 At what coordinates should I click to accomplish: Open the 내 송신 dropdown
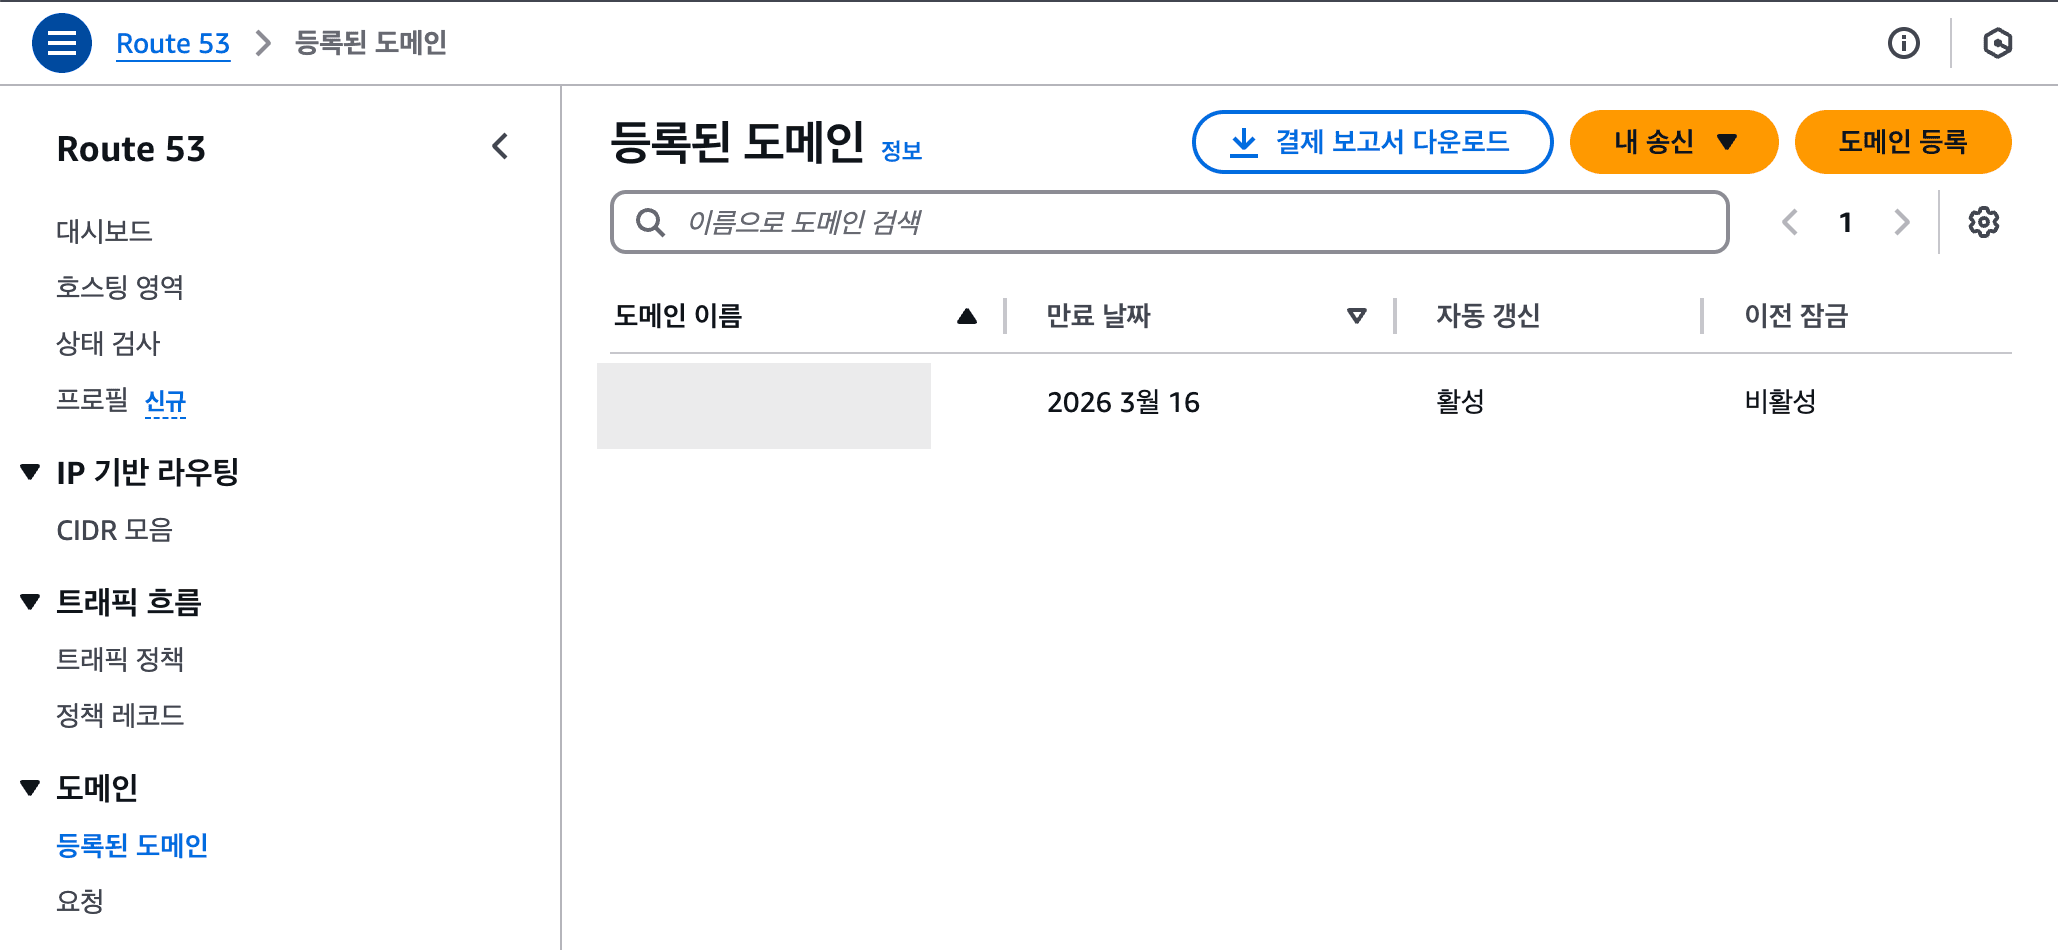pos(1673,142)
